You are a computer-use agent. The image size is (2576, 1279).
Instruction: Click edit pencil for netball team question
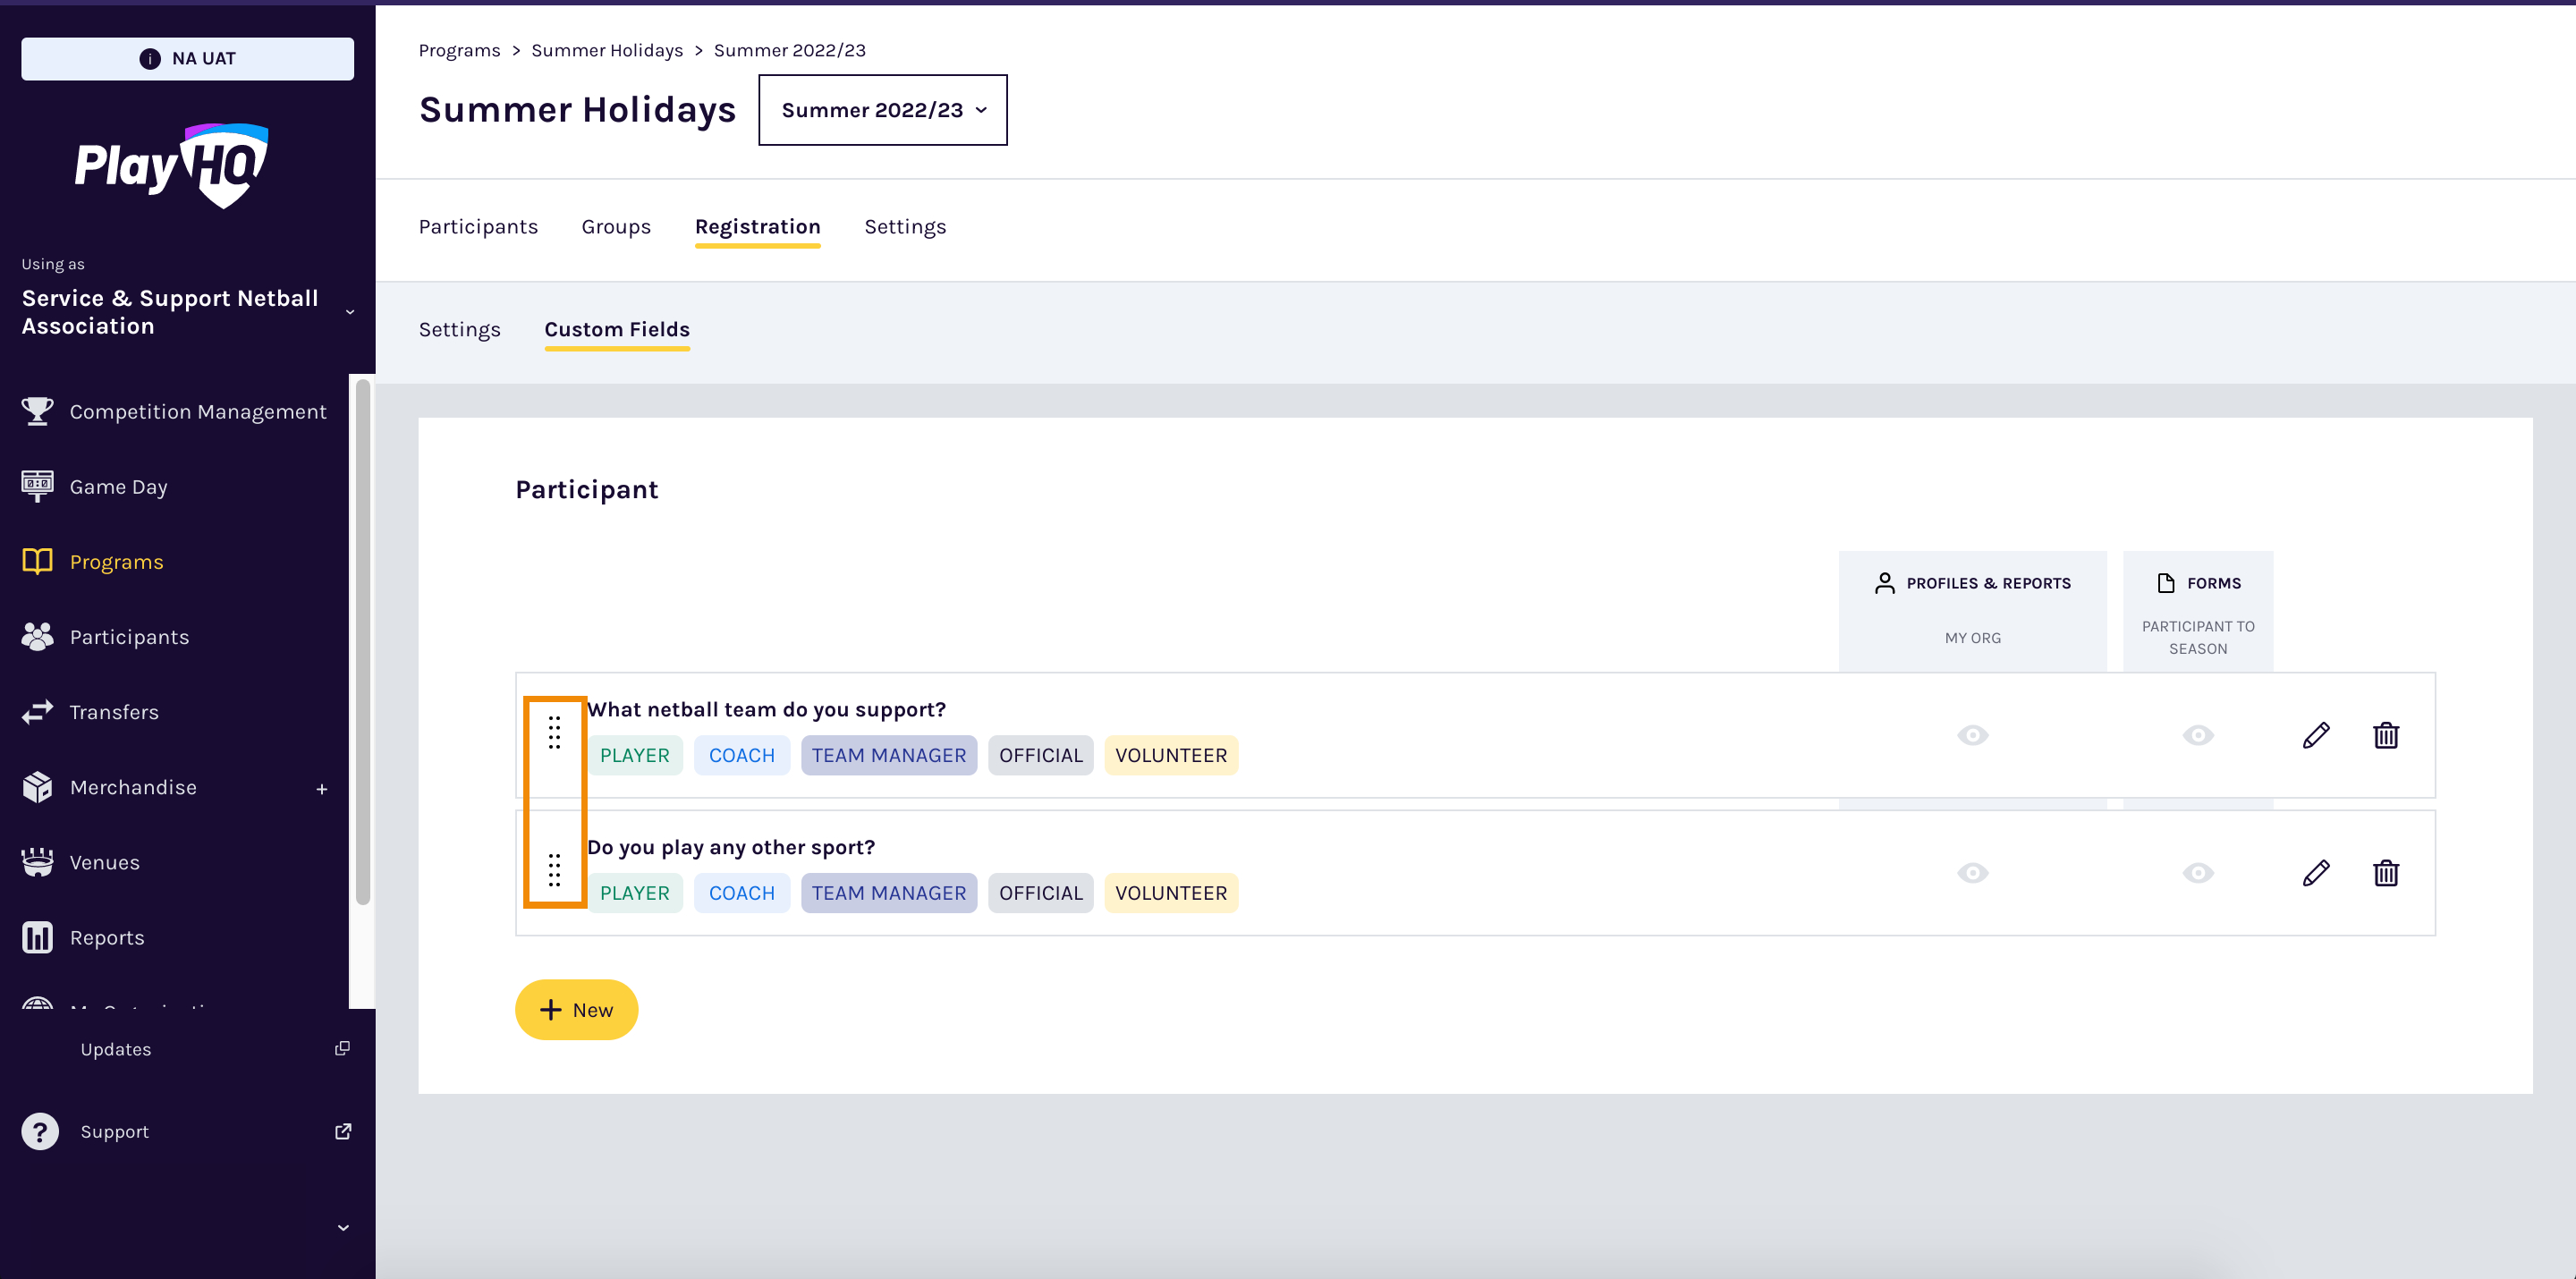pyautogui.click(x=2315, y=735)
